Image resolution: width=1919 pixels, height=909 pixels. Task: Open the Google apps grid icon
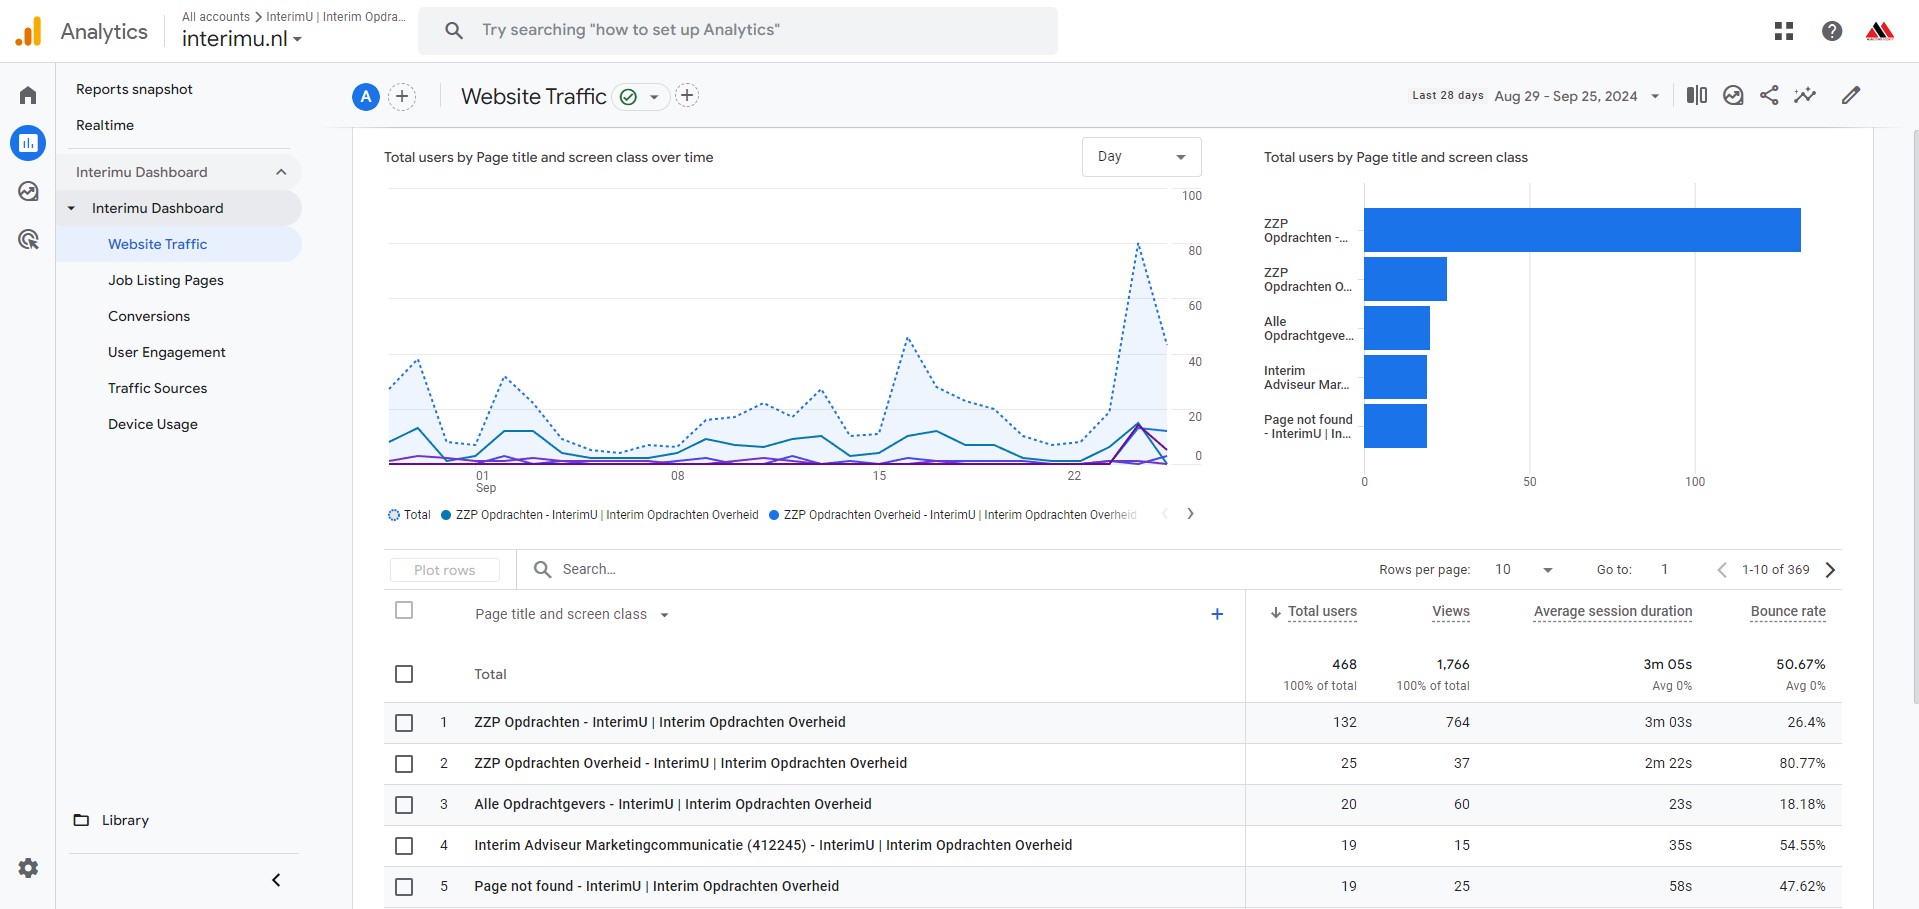click(x=1784, y=31)
